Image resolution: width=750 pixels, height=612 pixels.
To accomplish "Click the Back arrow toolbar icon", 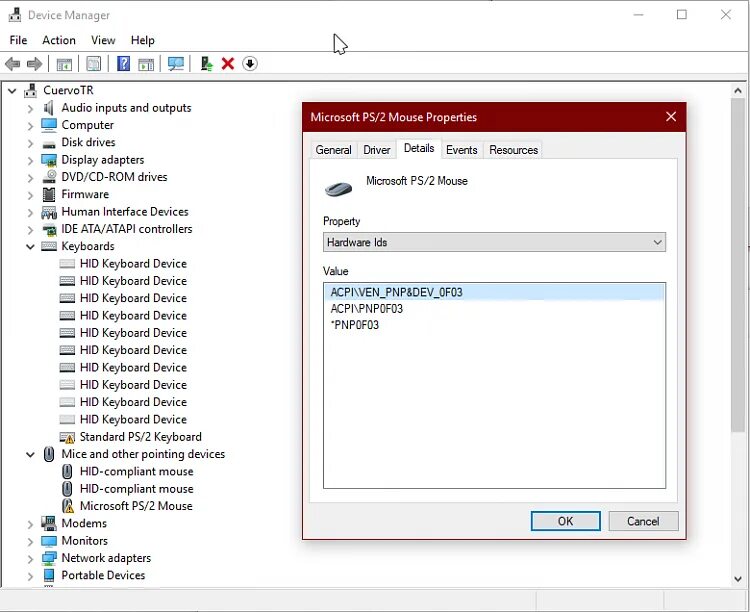I will [x=12, y=64].
